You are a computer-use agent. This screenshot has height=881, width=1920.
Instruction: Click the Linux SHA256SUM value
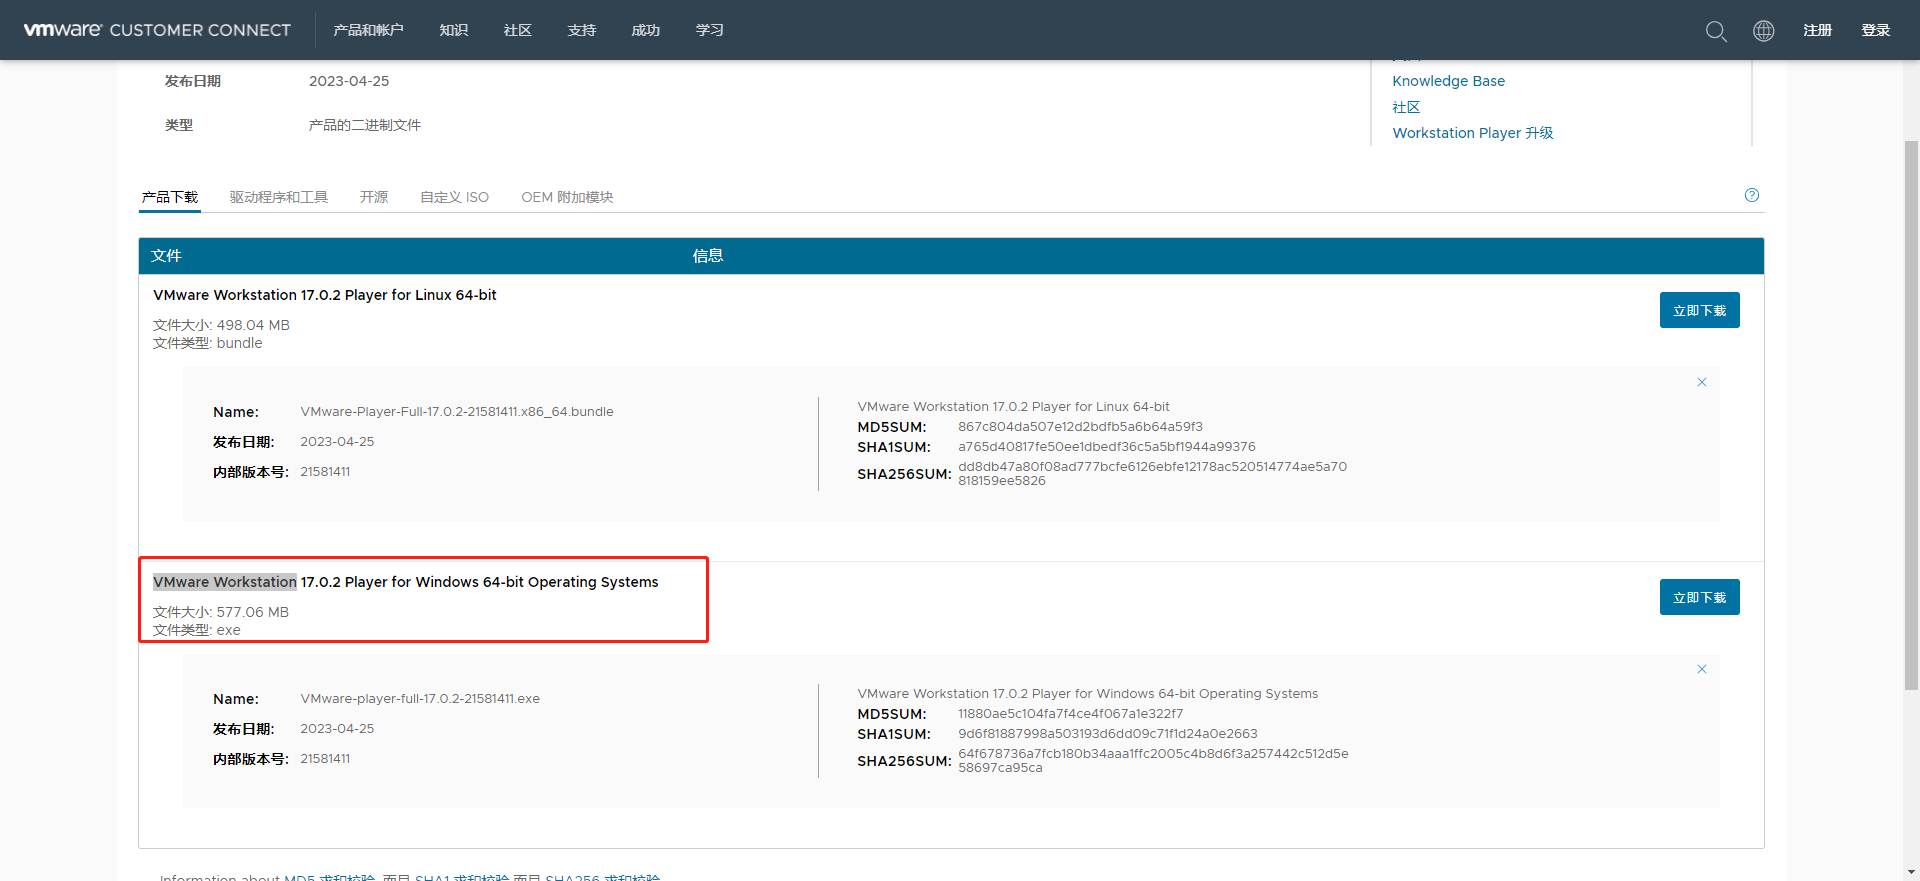point(1152,474)
